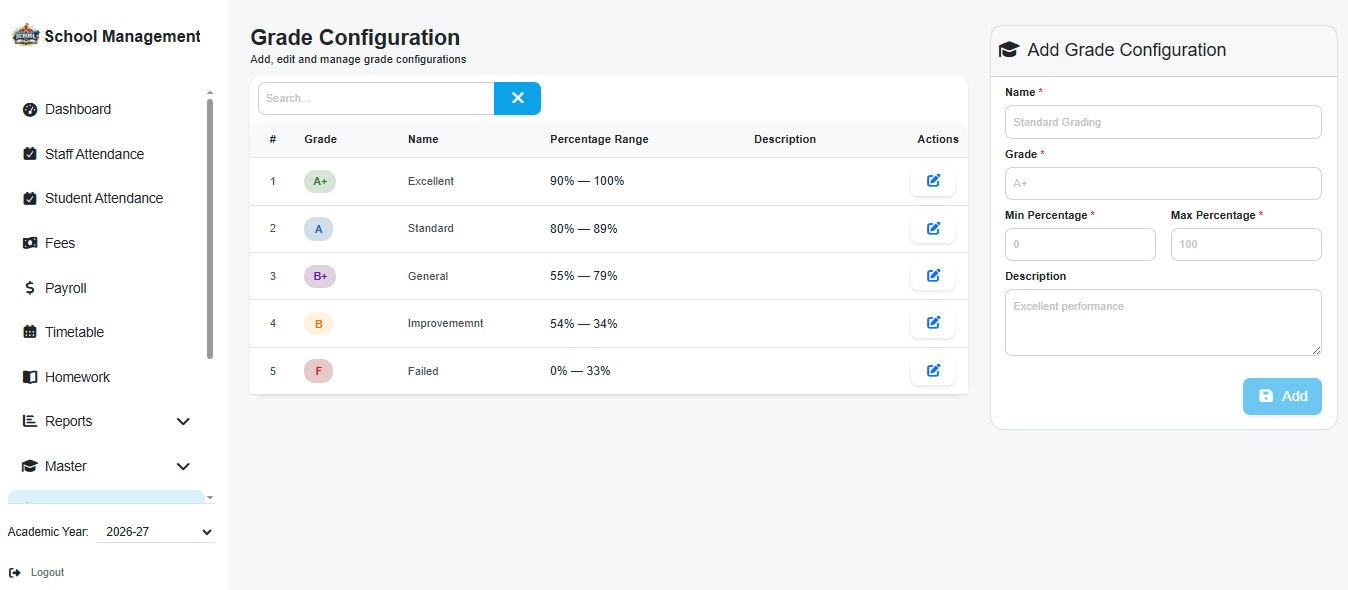This screenshot has height=590, width=1348.
Task: Focus the Grade input field
Action: tap(1163, 183)
